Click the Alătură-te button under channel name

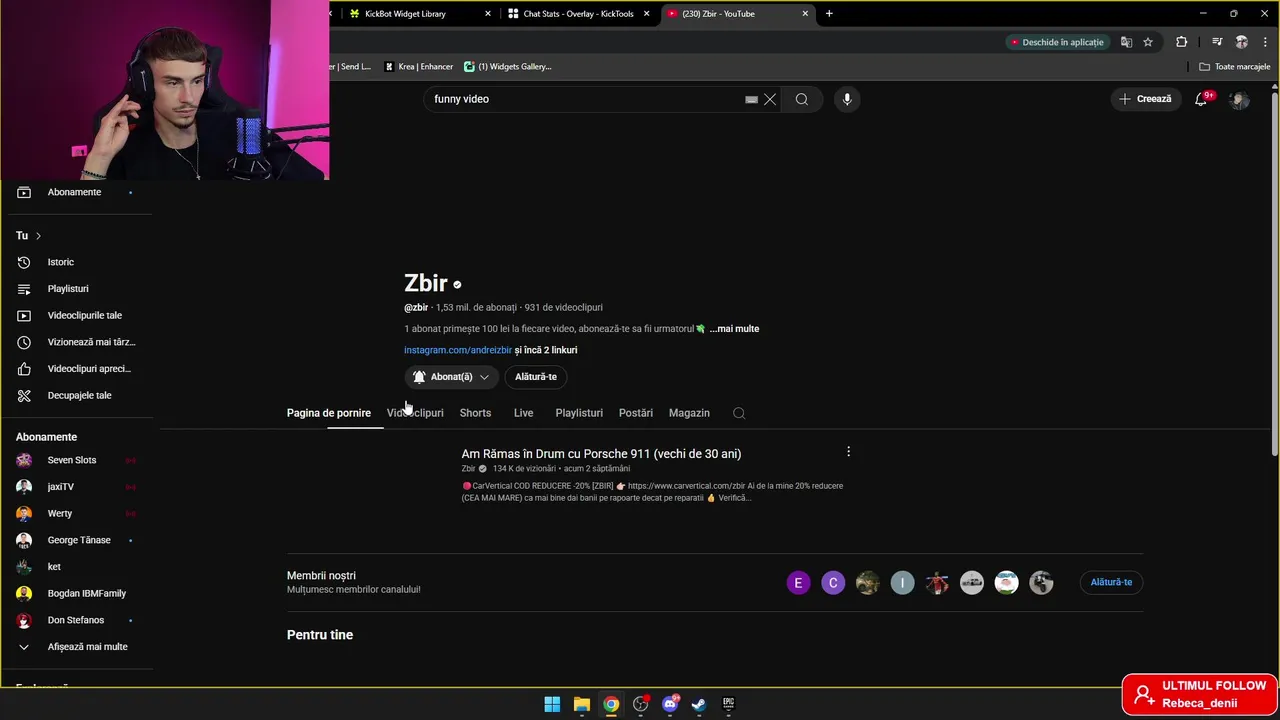pos(536,377)
